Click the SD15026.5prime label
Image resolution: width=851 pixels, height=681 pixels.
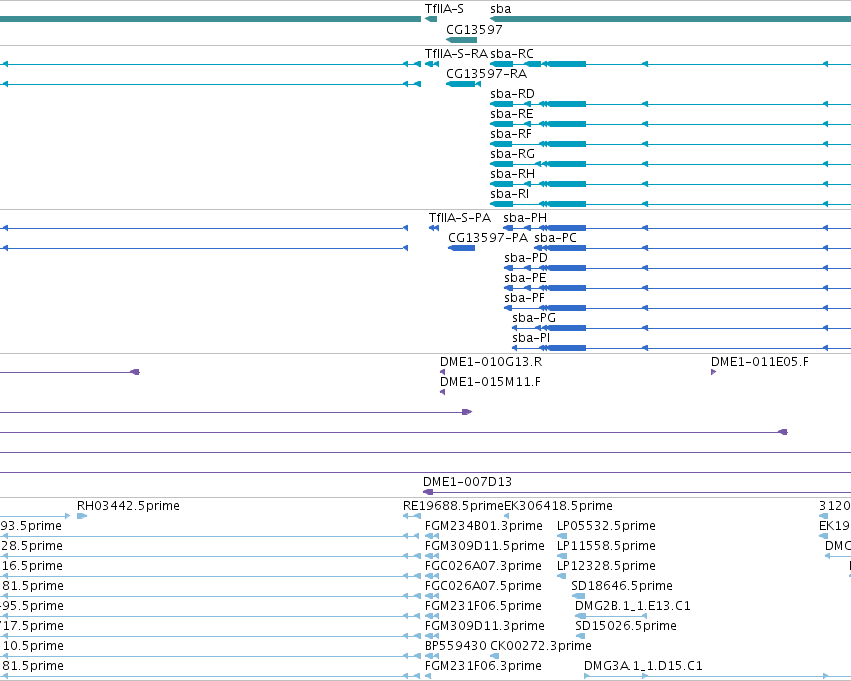(x=626, y=626)
